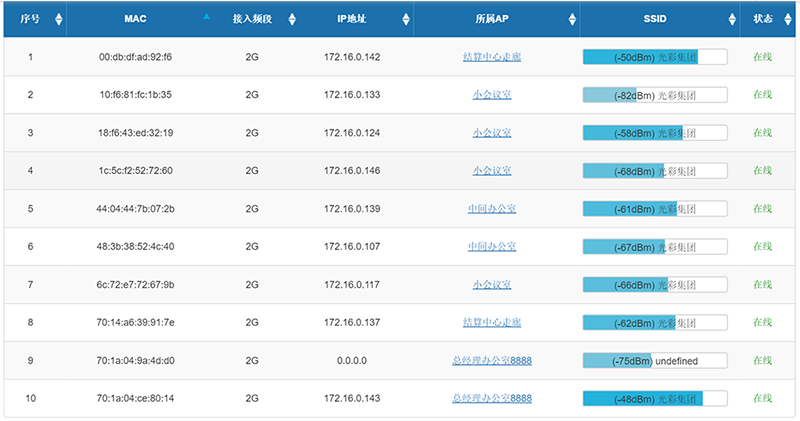This screenshot has height=421, width=800.
Task: Open 总经理办公室8888 link in row 10
Action: coord(492,398)
